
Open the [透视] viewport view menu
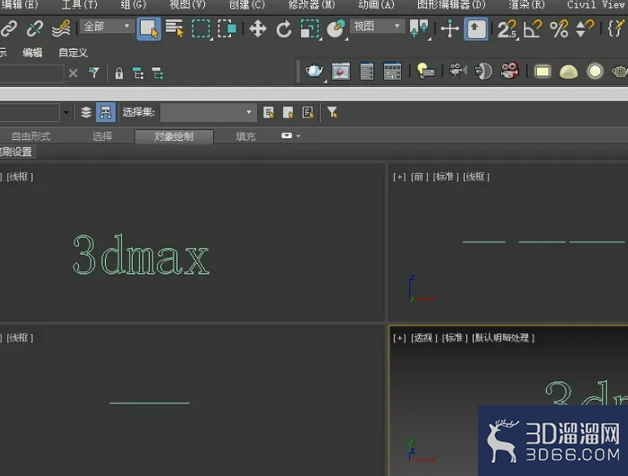[424, 338]
